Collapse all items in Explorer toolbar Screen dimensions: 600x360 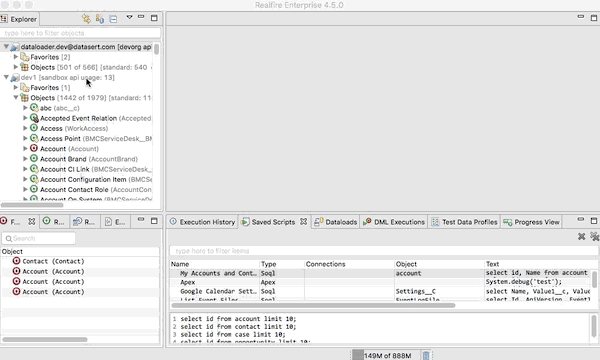tap(113, 19)
